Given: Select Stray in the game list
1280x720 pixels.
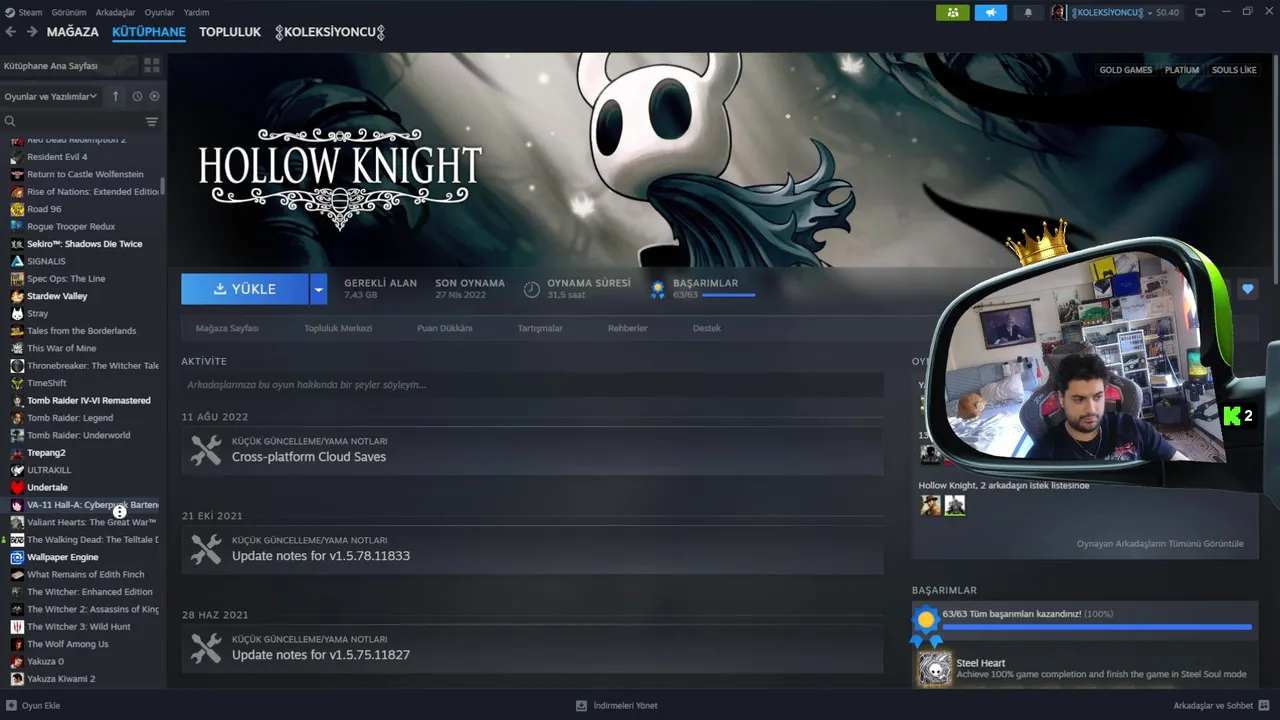Looking at the screenshot, I should [x=37, y=313].
